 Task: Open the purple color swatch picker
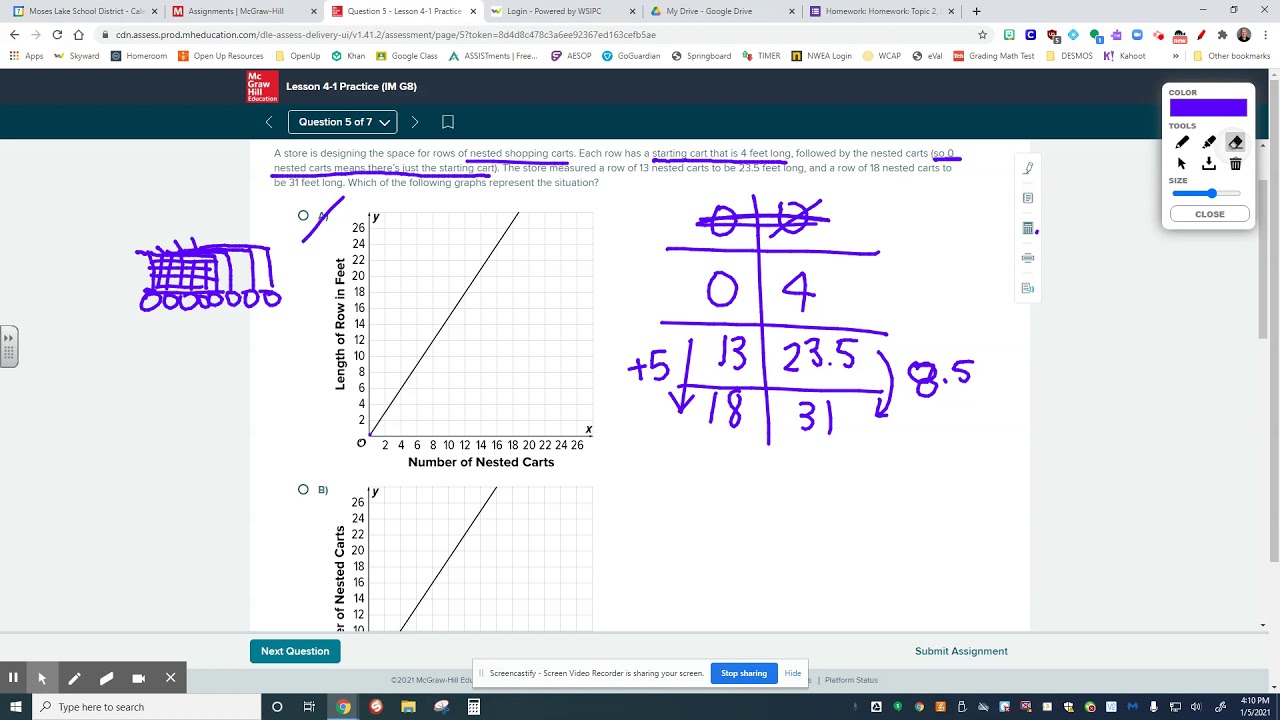pos(1208,108)
